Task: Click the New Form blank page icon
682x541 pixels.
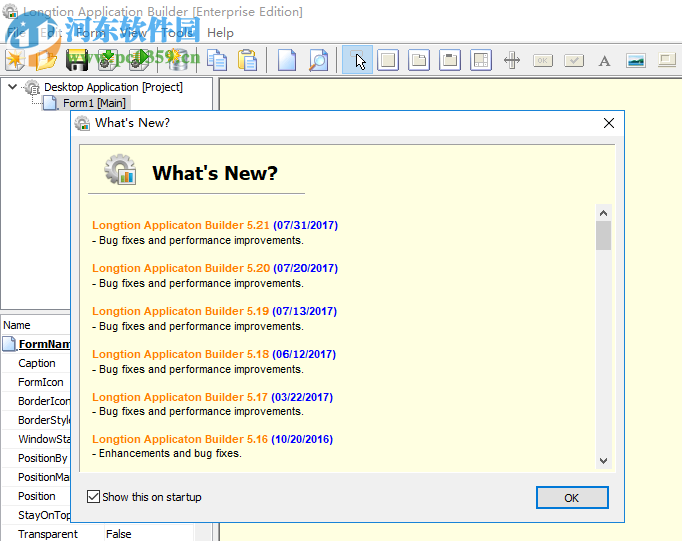Action: pyautogui.click(x=287, y=60)
